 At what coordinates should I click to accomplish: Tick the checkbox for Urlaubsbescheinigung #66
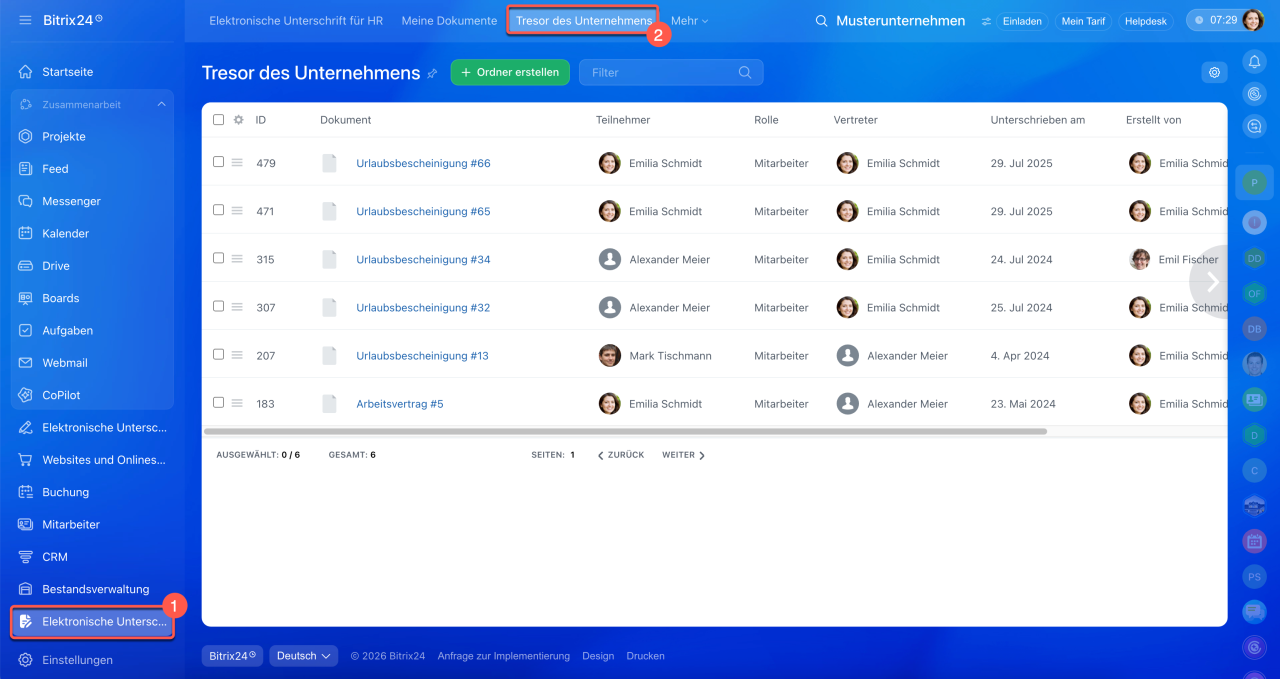click(x=218, y=162)
